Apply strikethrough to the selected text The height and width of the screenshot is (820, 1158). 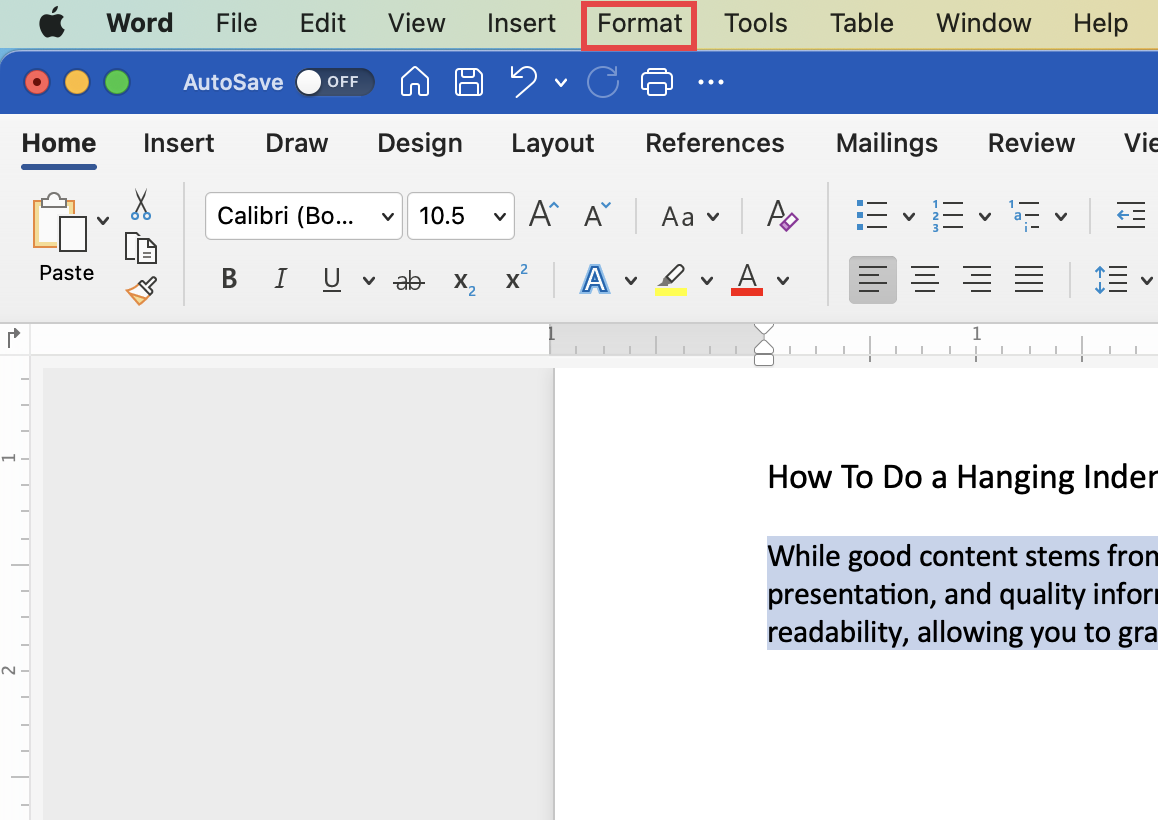[408, 279]
